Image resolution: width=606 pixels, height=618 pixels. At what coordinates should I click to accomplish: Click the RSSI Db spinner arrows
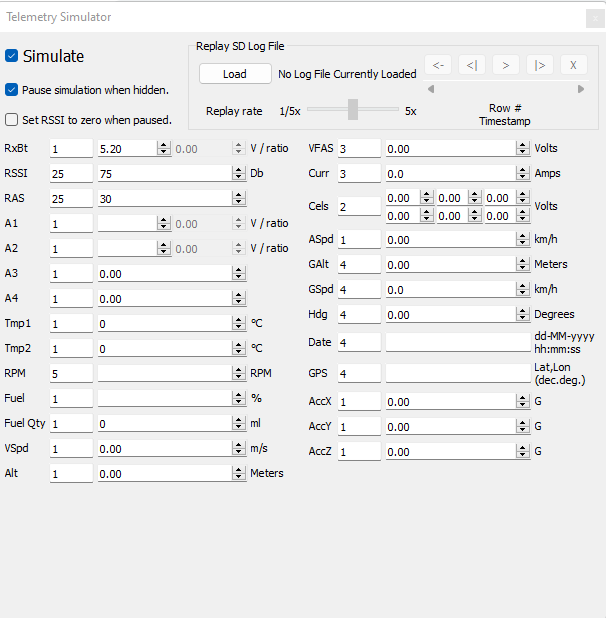[238, 173]
